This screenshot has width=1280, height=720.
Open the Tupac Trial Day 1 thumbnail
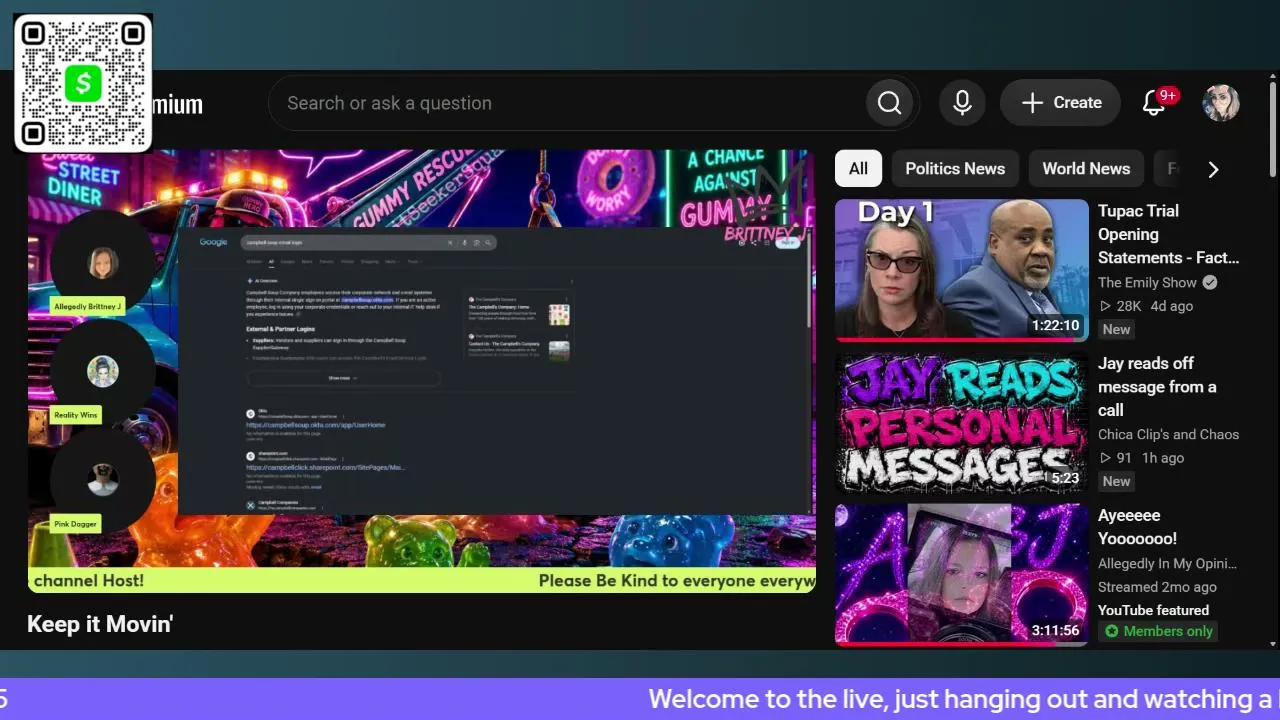click(962, 270)
